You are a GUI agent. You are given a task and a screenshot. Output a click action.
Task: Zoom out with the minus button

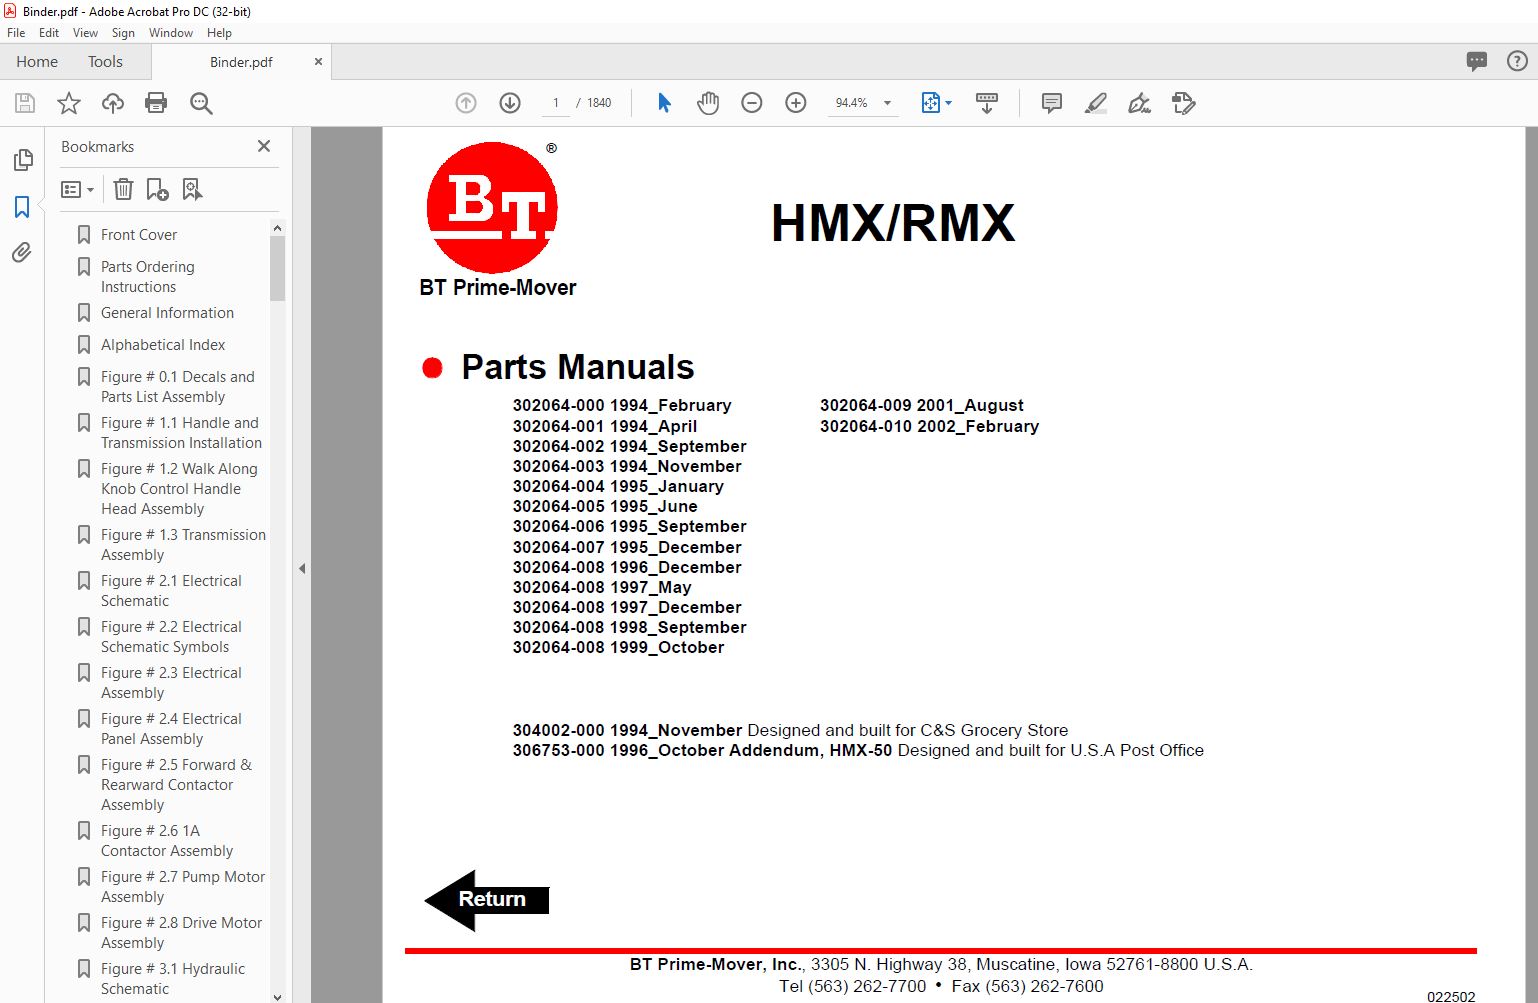tap(752, 103)
